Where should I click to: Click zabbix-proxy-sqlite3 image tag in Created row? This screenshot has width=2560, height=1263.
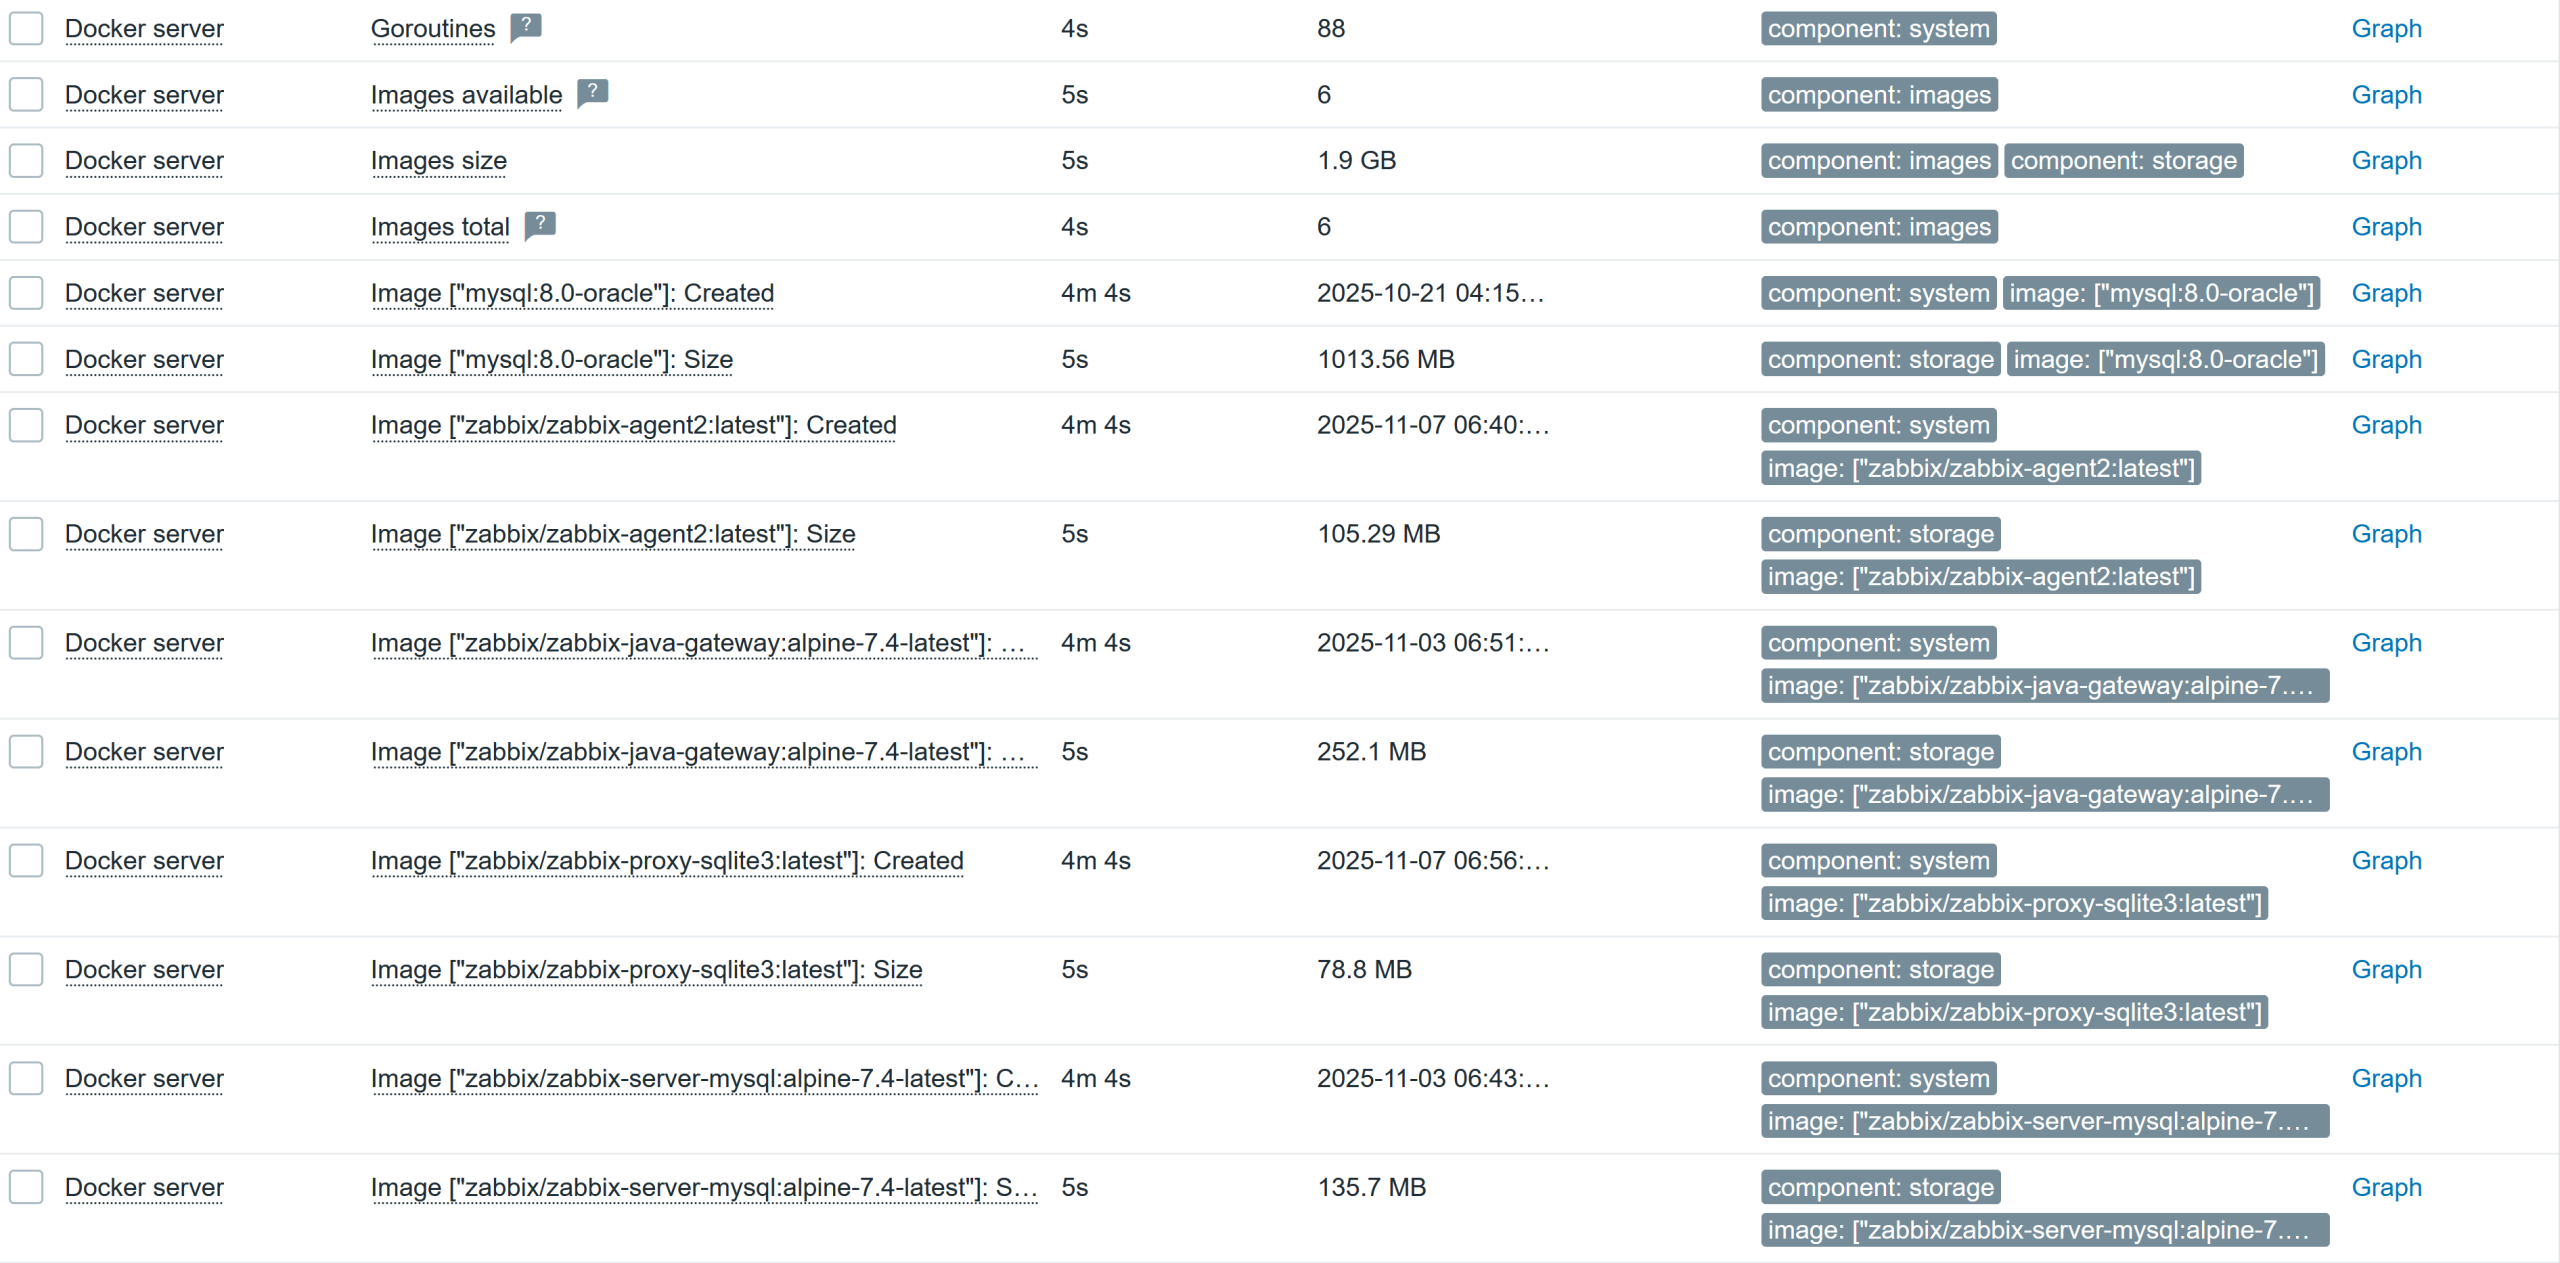pyautogui.click(x=2014, y=904)
